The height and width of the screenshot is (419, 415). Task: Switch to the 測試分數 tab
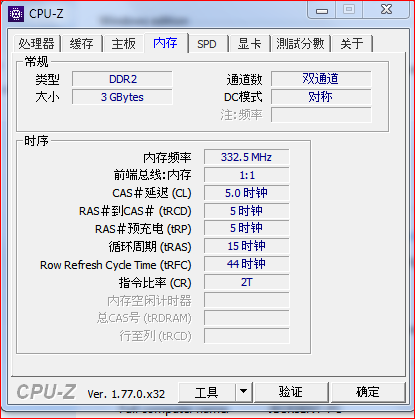pyautogui.click(x=300, y=44)
